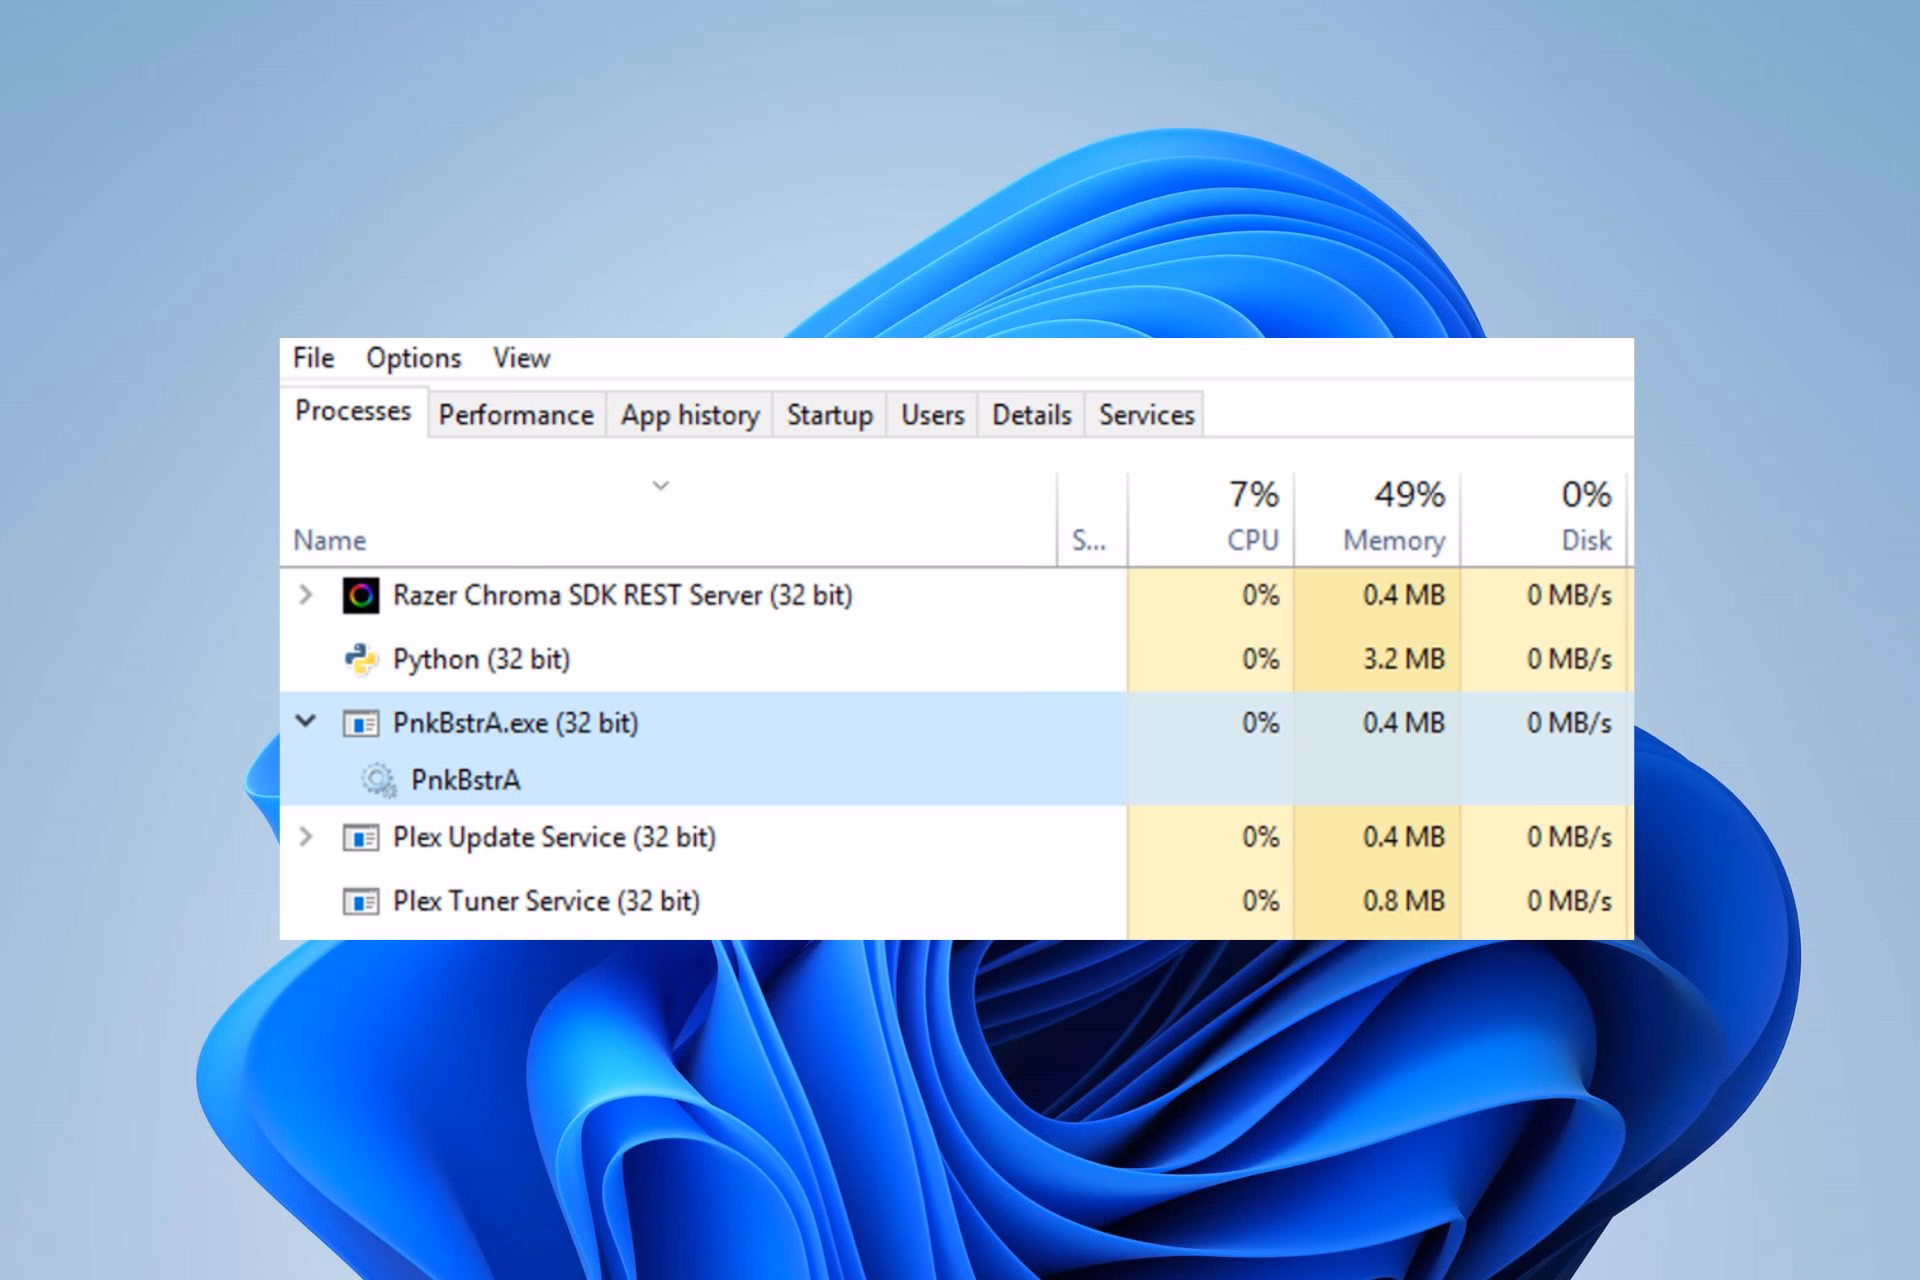This screenshot has width=1920, height=1280.
Task: Click the Razer Chroma SDK colorful ring icon
Action: (x=360, y=596)
